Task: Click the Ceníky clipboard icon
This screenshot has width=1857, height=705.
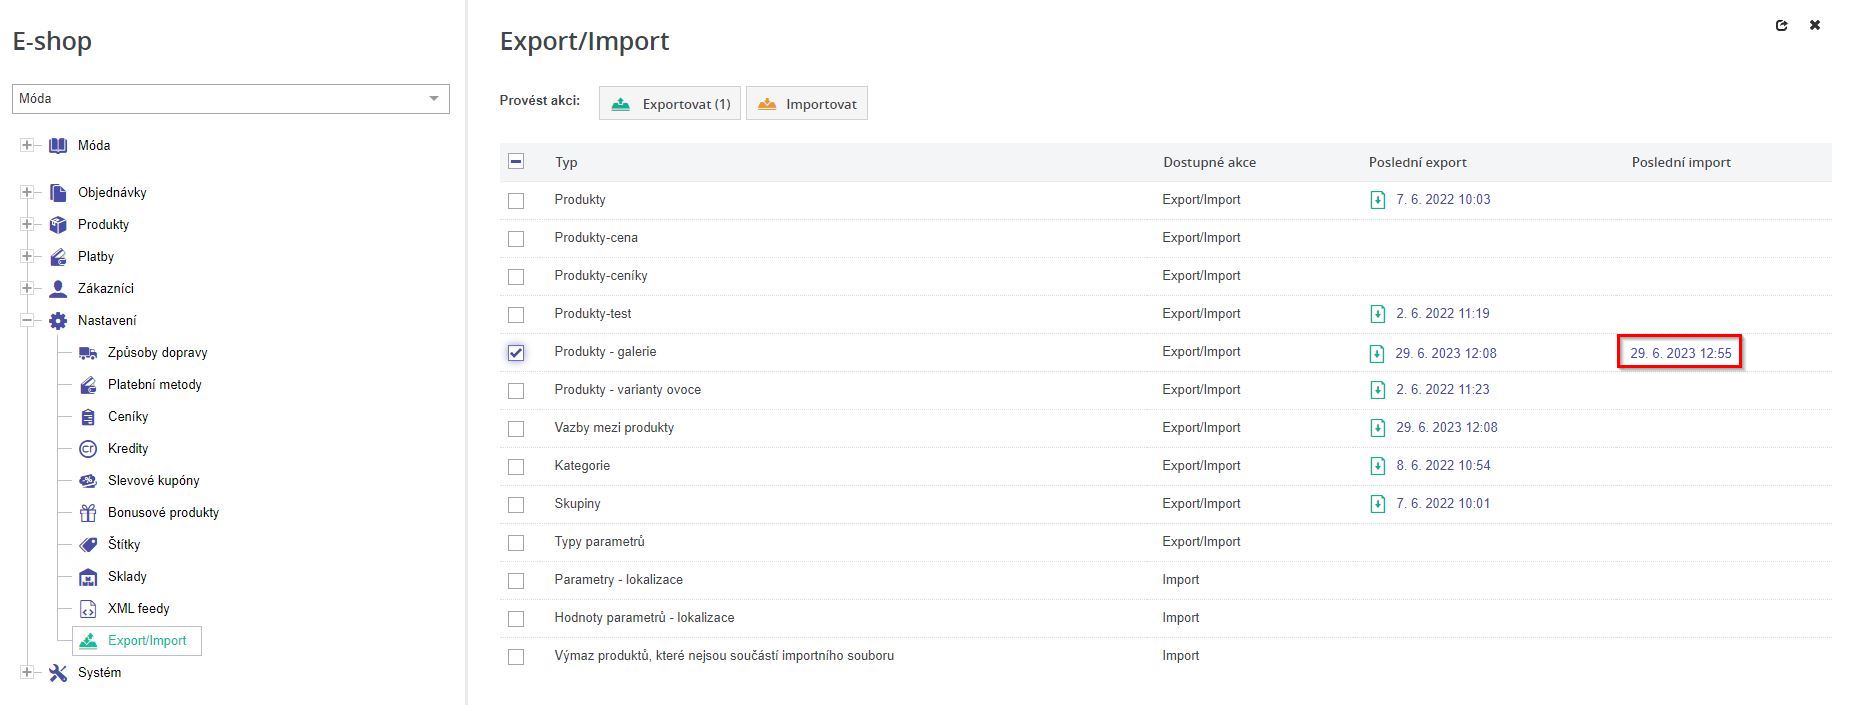Action: (x=88, y=416)
